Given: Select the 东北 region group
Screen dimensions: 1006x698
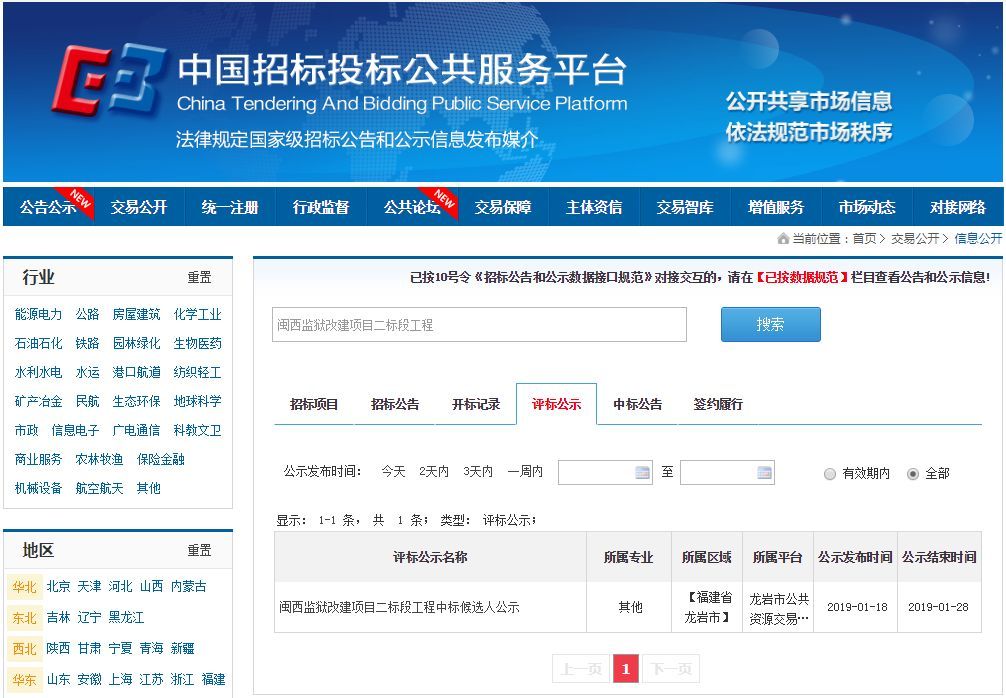Looking at the screenshot, I should tap(24, 618).
